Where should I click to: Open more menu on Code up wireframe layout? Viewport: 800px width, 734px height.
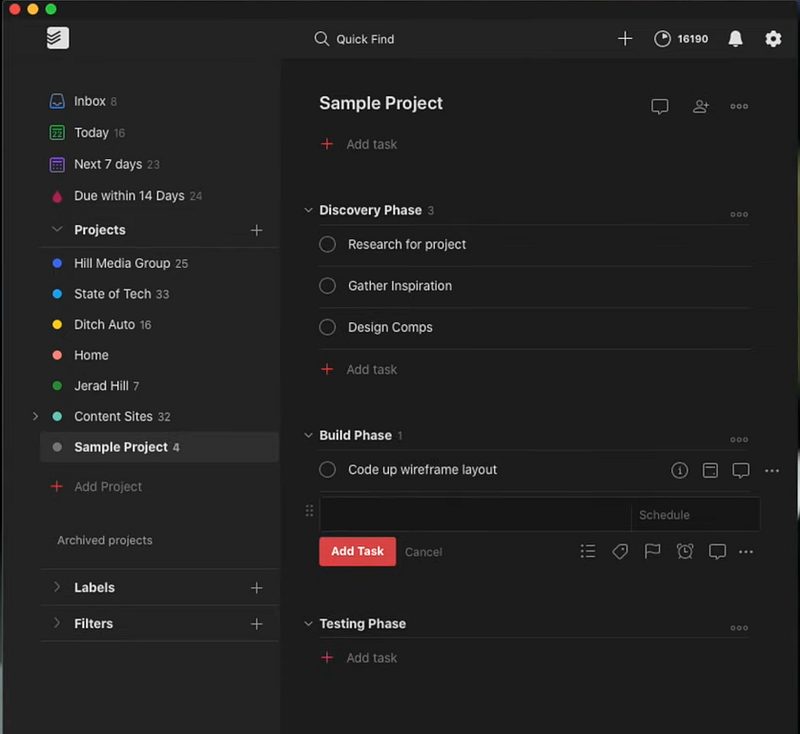771,470
